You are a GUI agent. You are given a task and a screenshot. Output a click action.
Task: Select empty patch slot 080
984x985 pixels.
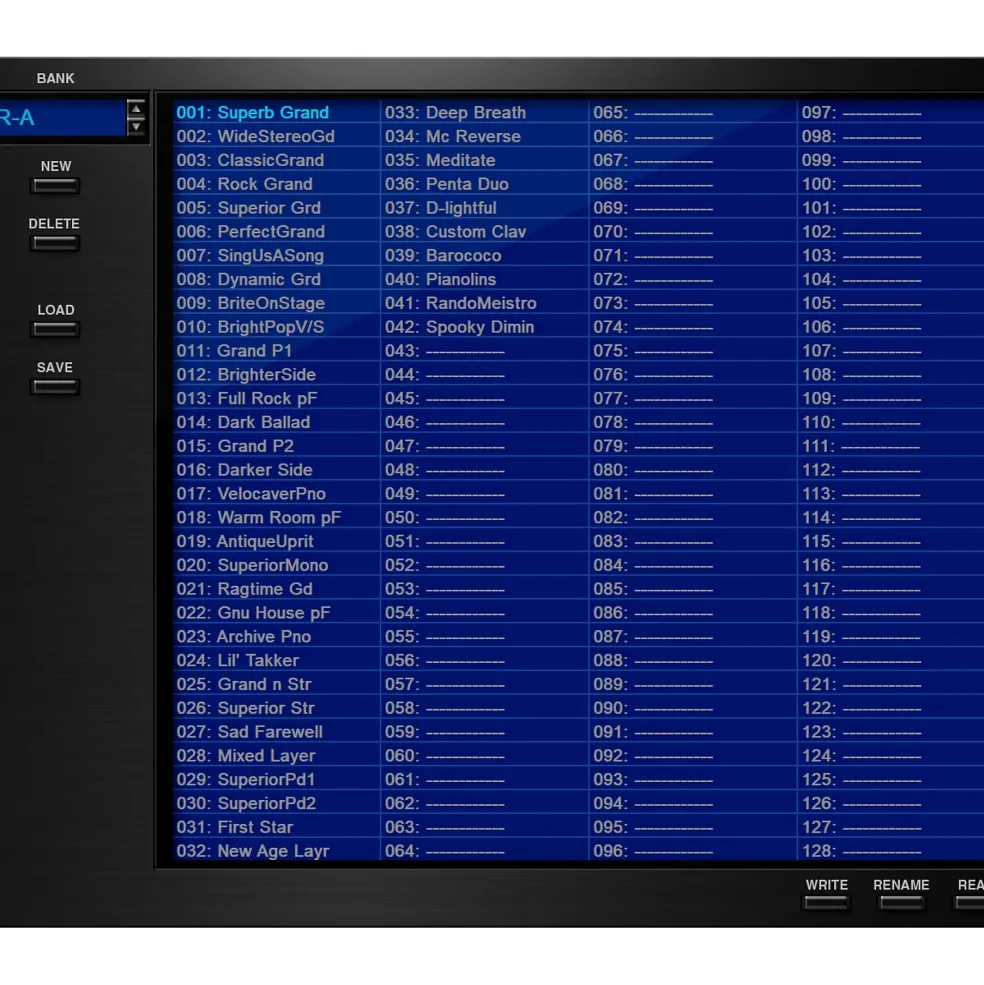(693, 470)
